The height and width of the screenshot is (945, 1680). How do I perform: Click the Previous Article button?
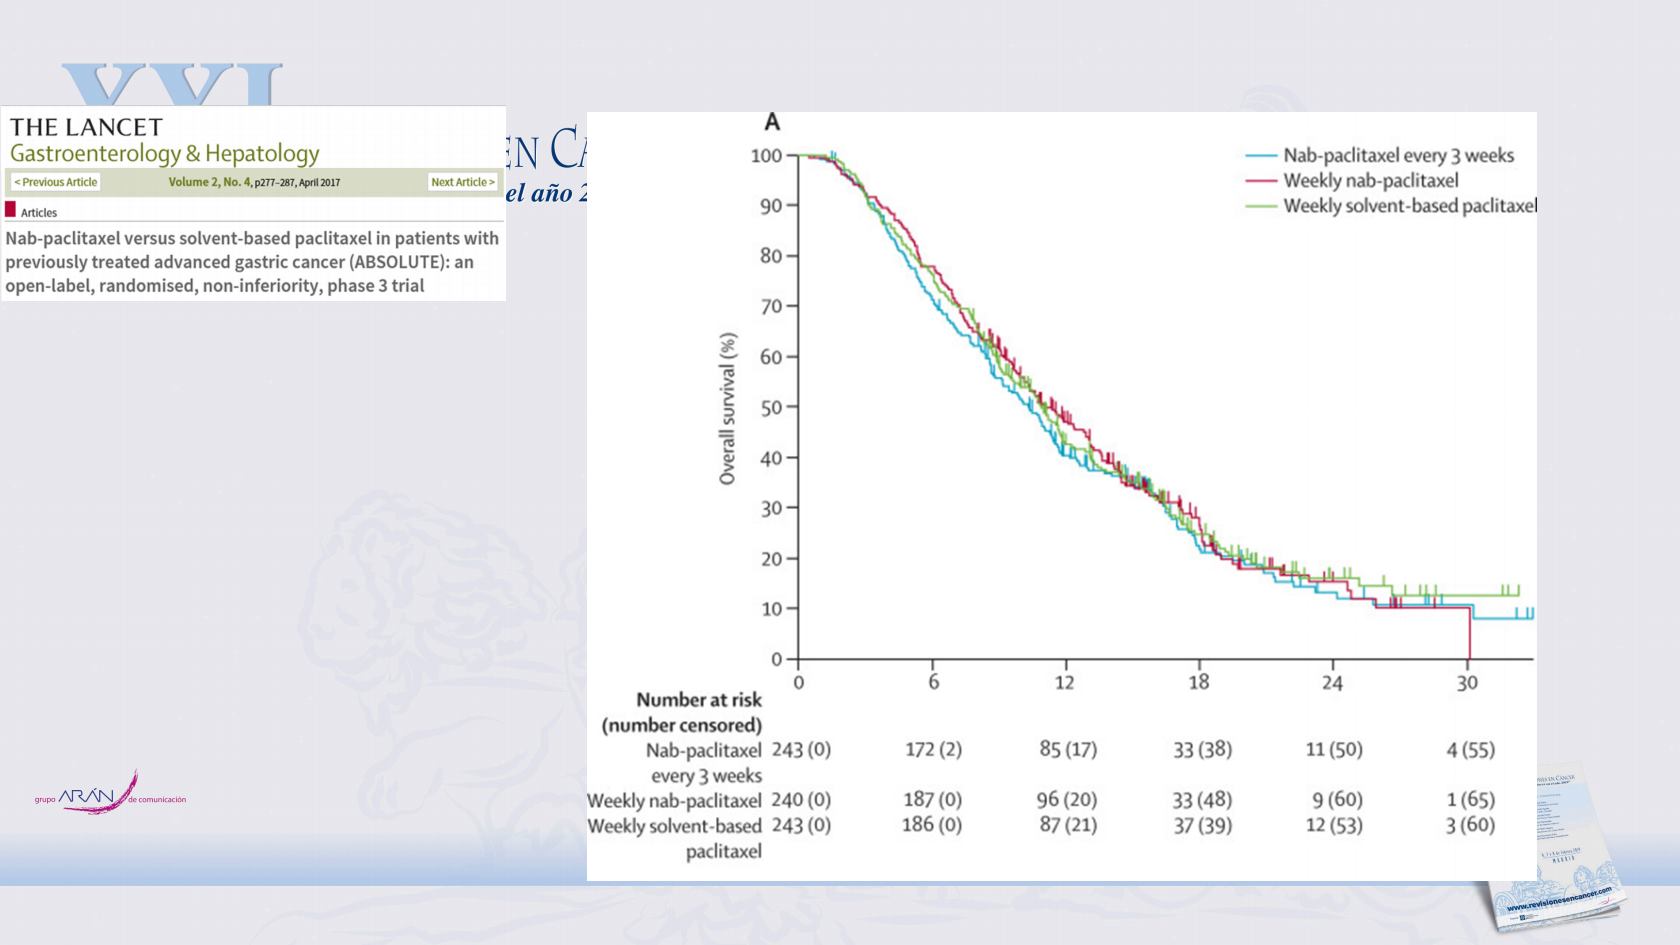[56, 182]
